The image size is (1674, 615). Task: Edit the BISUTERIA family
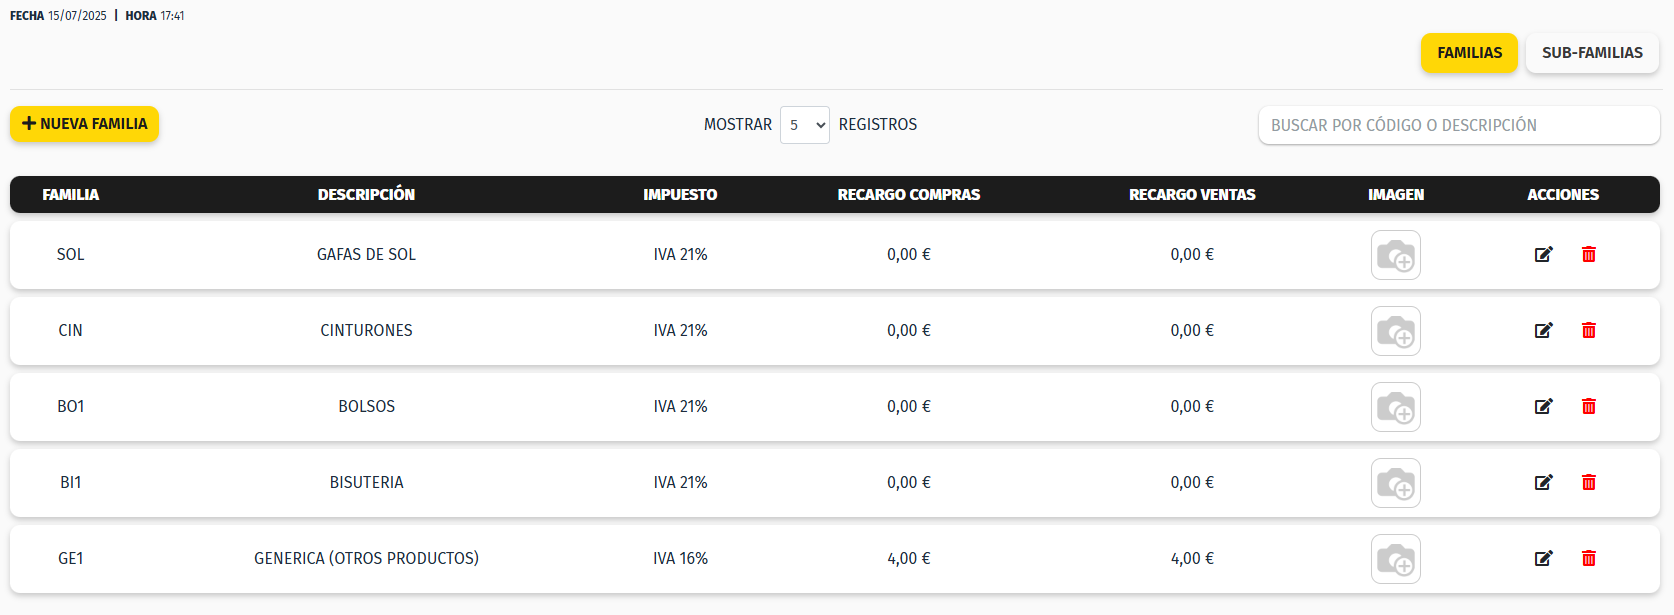coord(1543,482)
